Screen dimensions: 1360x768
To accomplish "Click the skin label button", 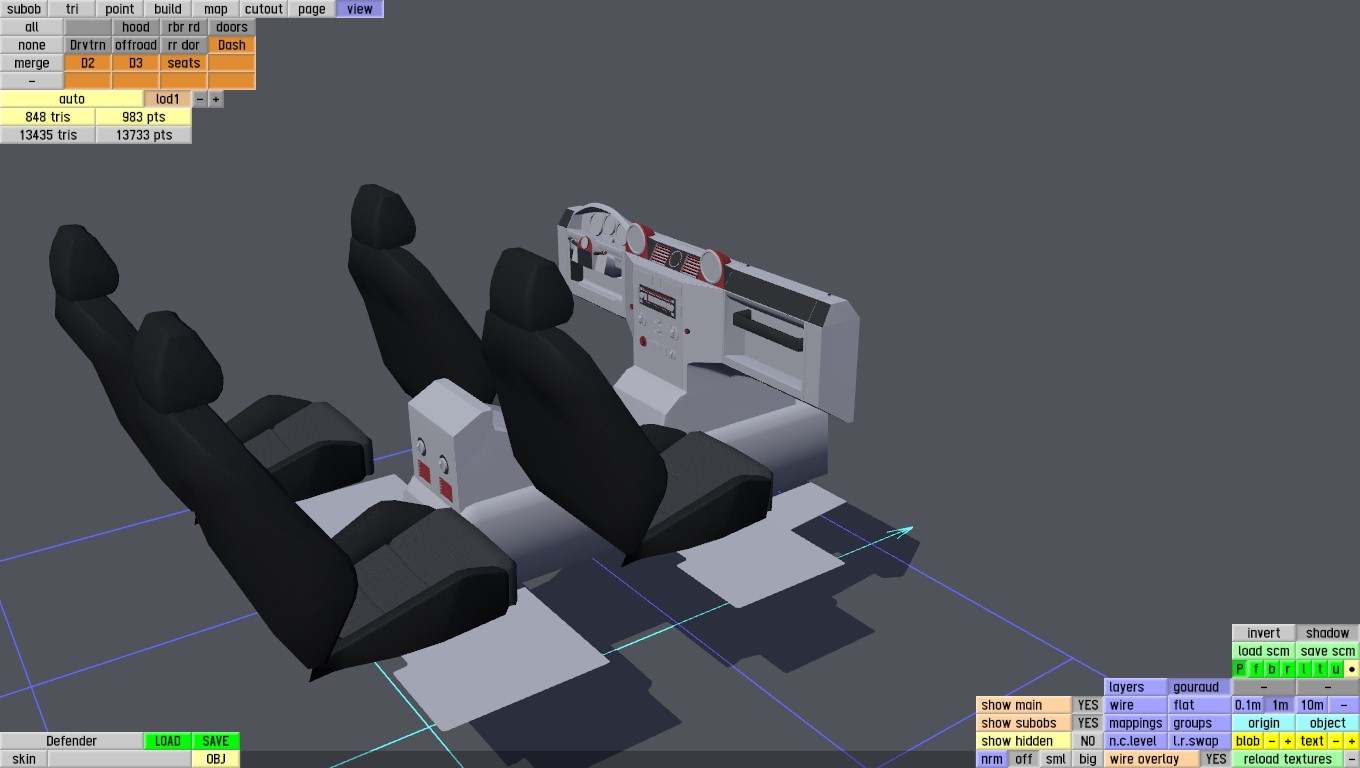I will click(x=24, y=759).
